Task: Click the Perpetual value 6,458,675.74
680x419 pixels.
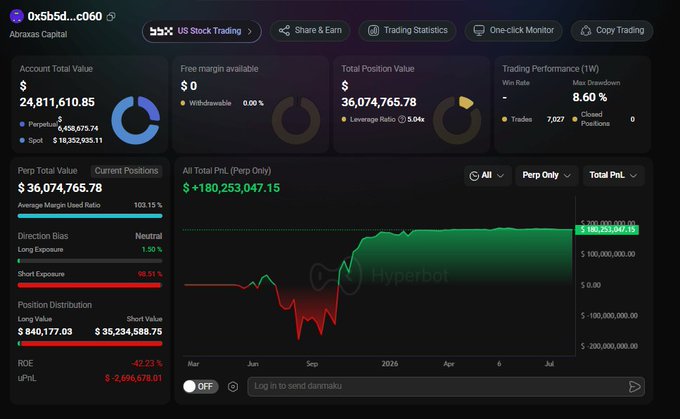Action: [x=78, y=128]
